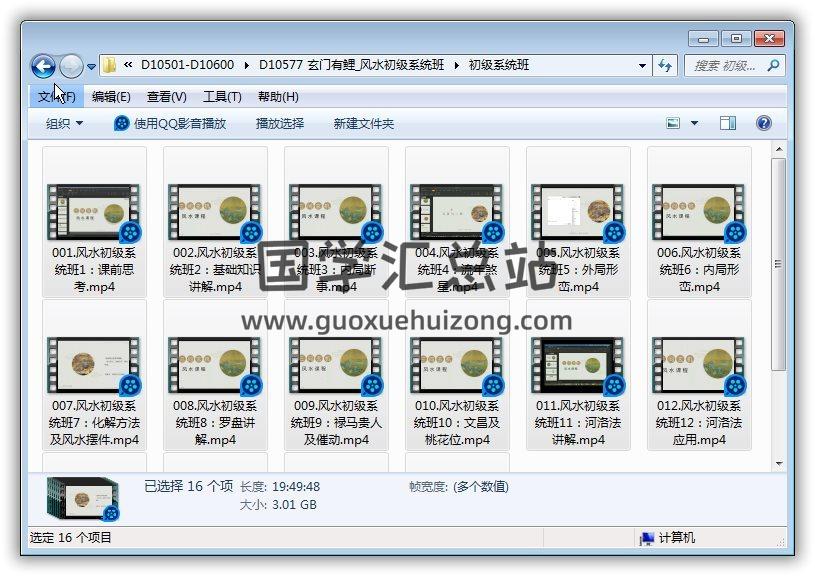The height and width of the screenshot is (576, 815).
Task: Select video 002 基础知识讲解.mp4
Action: [x=215, y=222]
